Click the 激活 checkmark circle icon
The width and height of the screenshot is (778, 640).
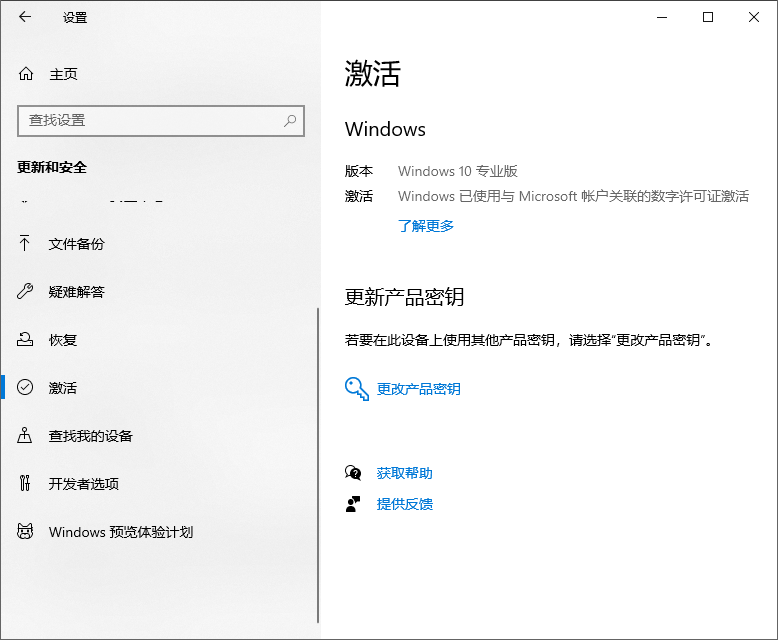(x=25, y=387)
